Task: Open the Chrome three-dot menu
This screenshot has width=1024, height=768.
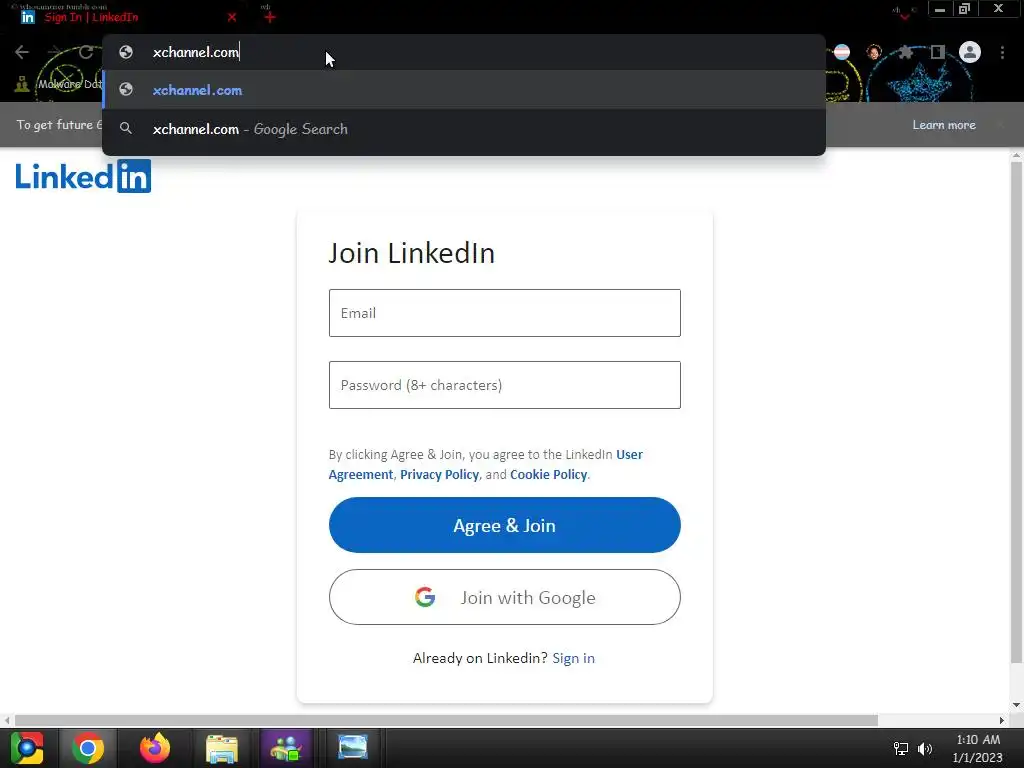Action: click(x=1002, y=52)
